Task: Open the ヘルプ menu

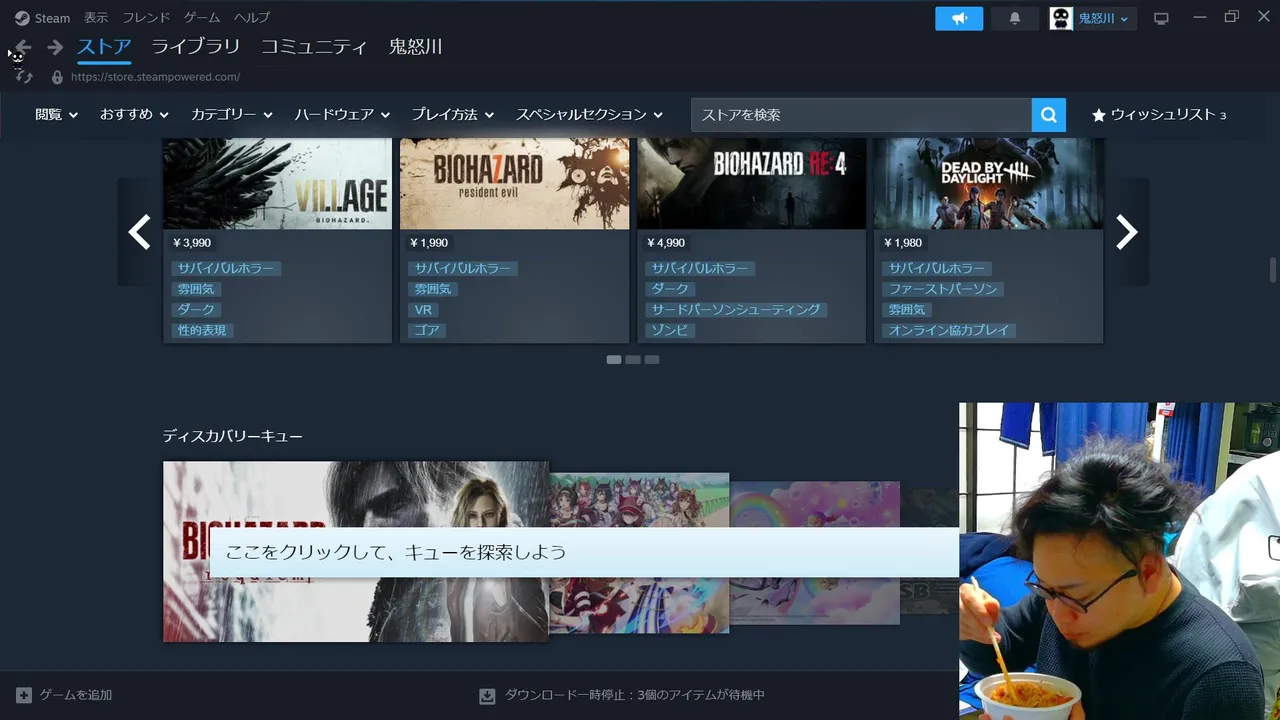Action: point(252,18)
